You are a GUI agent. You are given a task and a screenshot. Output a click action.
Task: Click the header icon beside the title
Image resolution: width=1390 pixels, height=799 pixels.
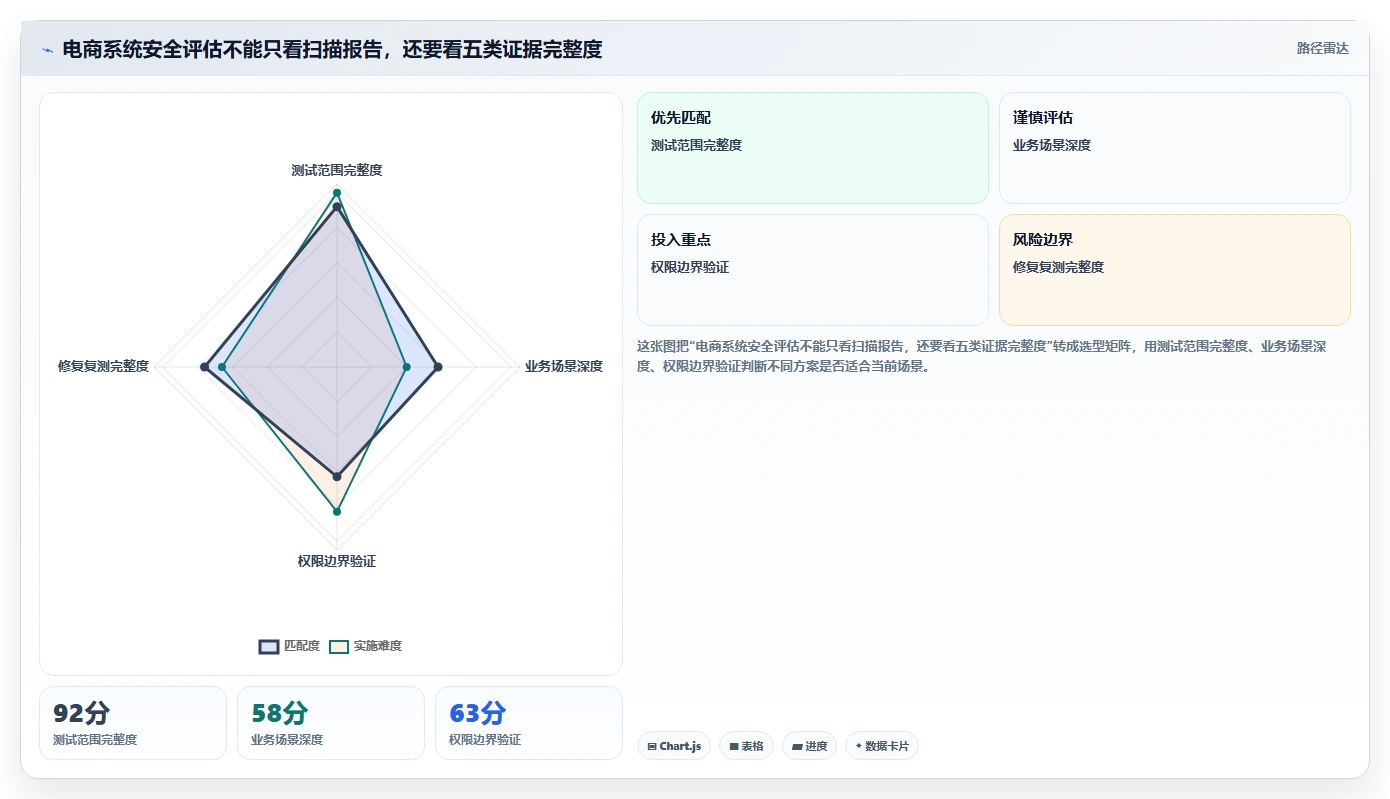(x=47, y=50)
